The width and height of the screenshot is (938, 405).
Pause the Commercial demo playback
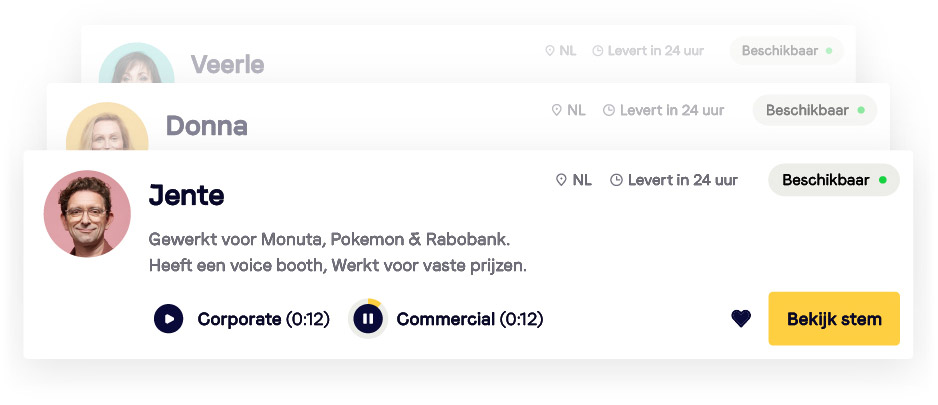pyautogui.click(x=367, y=319)
